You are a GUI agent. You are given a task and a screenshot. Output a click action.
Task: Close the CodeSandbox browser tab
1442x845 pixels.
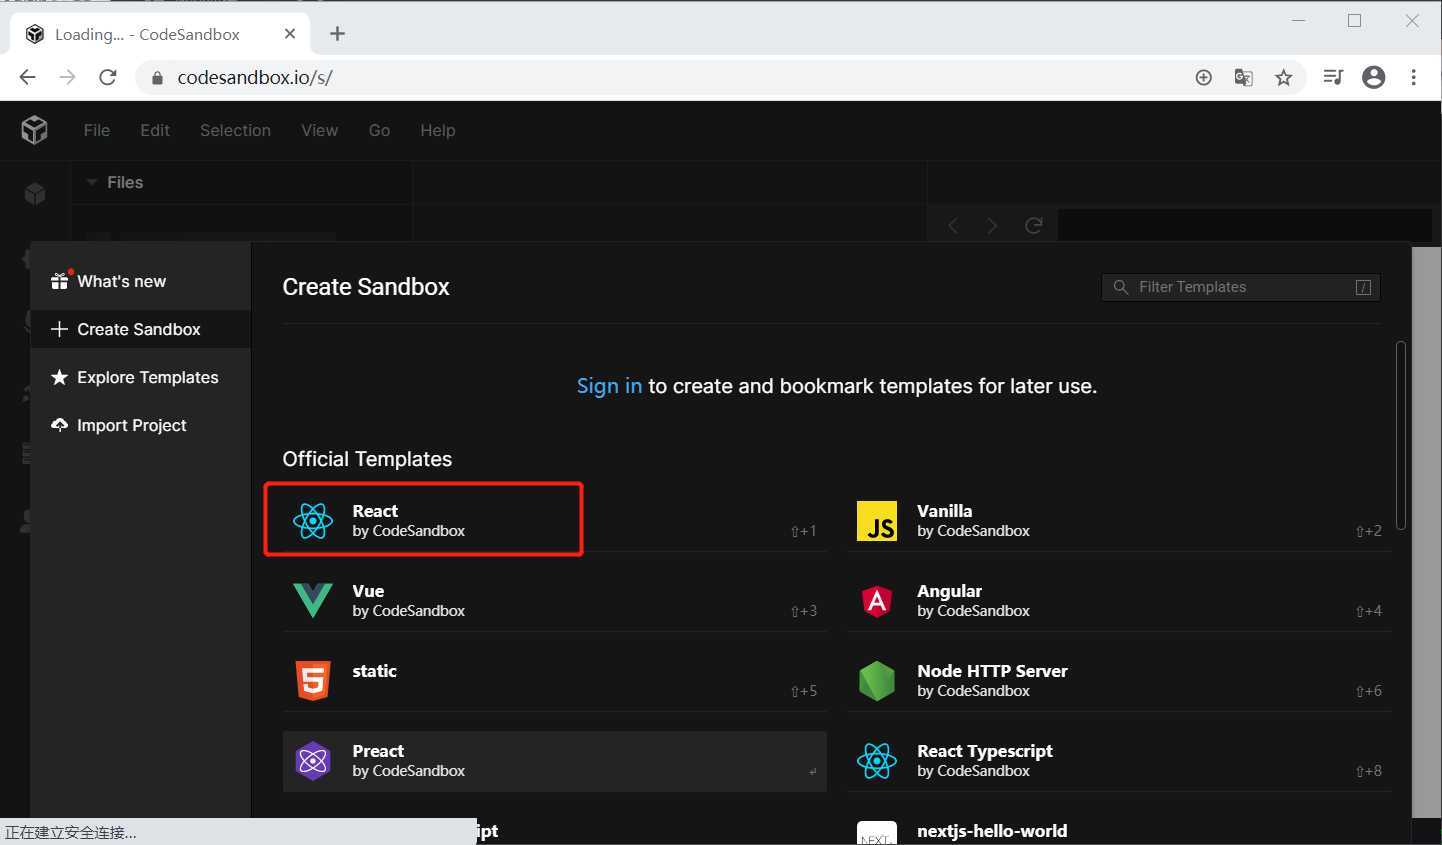(290, 34)
